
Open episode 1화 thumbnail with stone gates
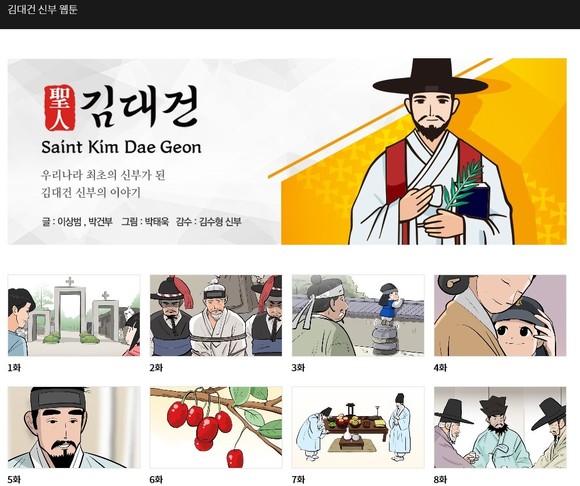click(74, 315)
